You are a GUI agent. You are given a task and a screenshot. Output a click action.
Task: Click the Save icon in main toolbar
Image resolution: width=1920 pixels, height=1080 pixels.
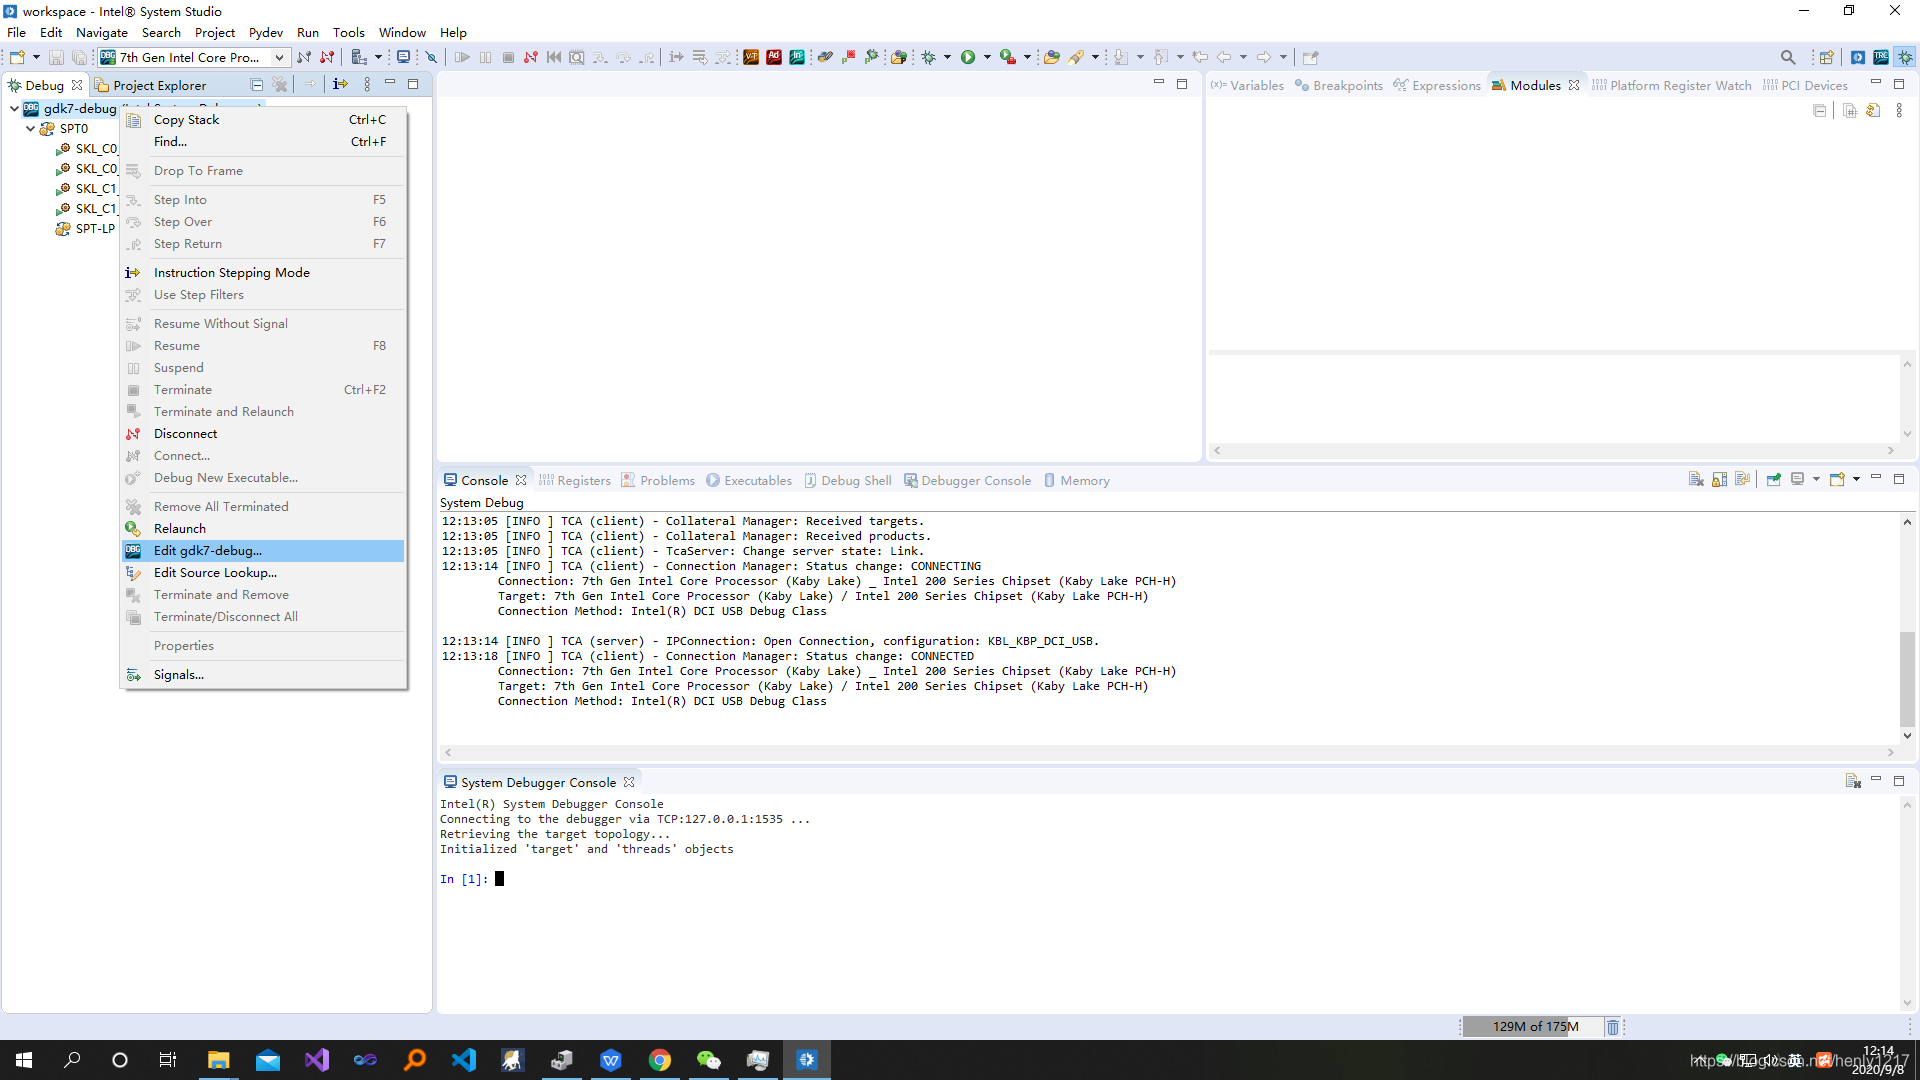coord(56,57)
